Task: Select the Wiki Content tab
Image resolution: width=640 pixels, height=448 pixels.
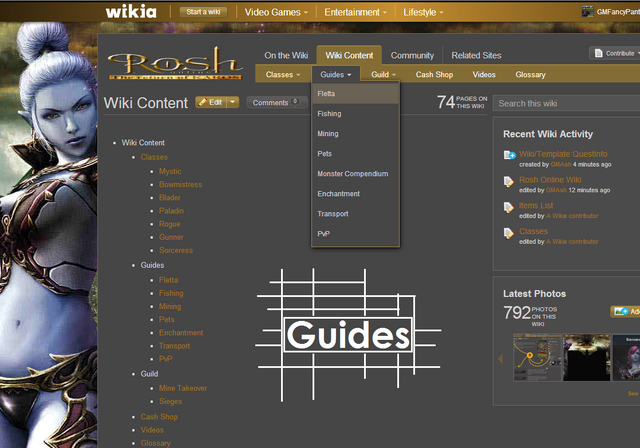Action: (x=349, y=55)
